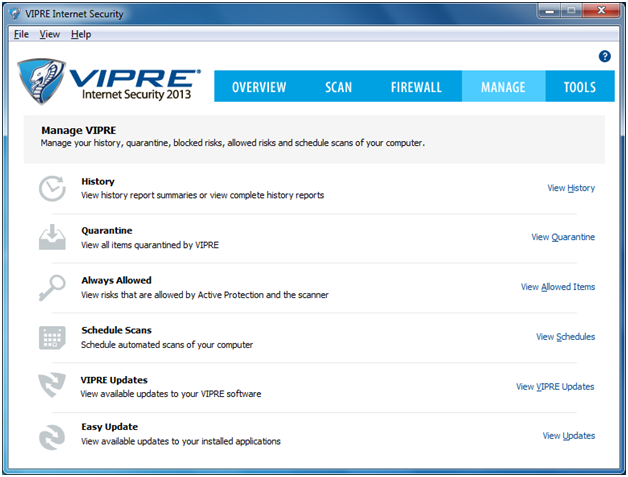Click the Schedule Scans heading text
628x477 pixels.
point(116,330)
